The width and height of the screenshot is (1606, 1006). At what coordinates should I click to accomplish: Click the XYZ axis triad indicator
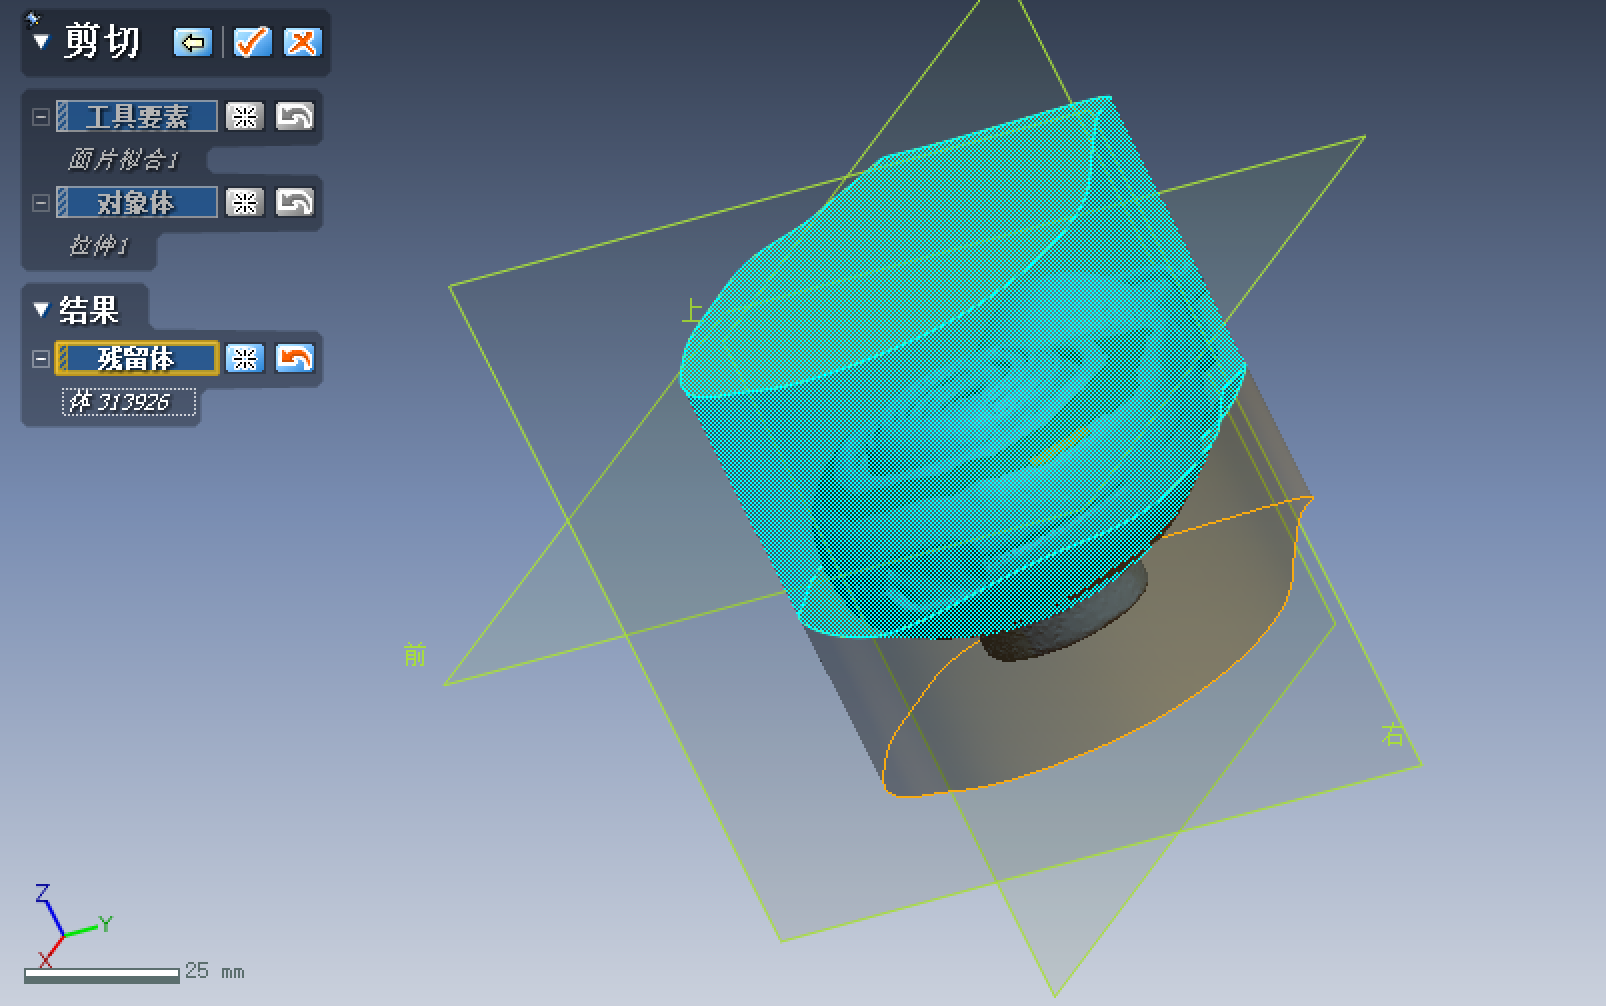pos(72,926)
